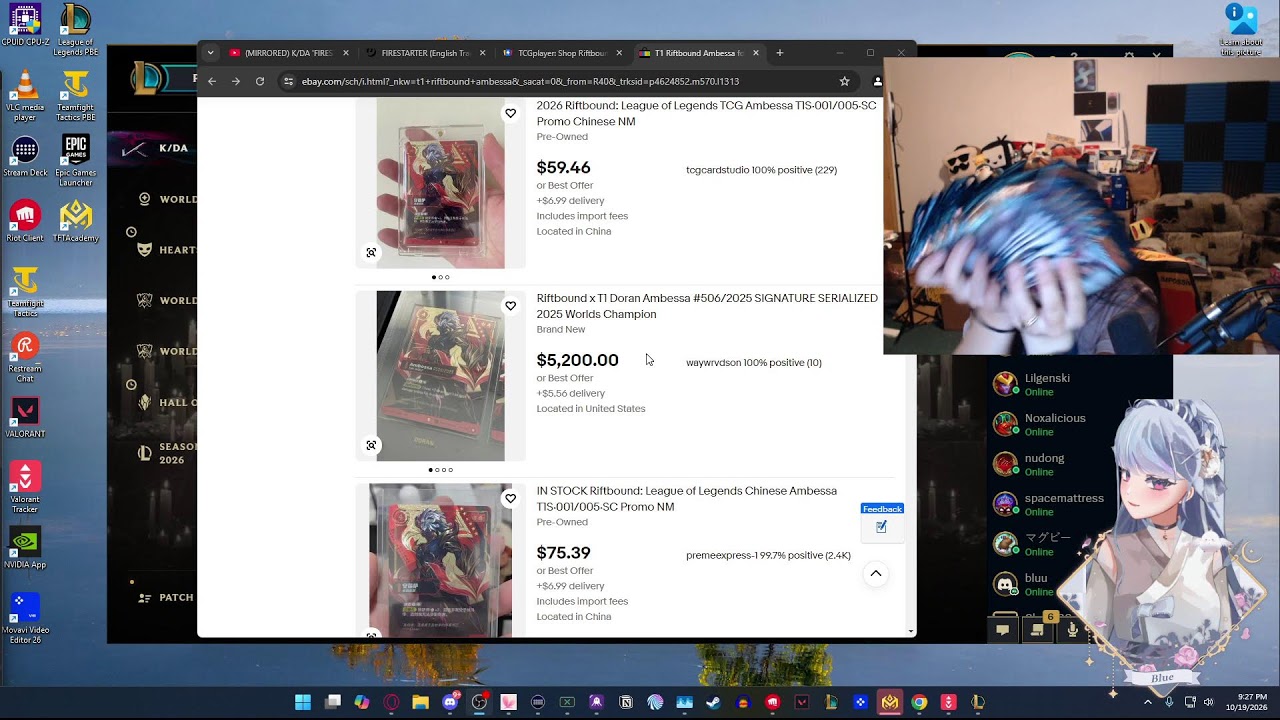
Task: Go back to the top with the up arrow button
Action: click(875, 574)
